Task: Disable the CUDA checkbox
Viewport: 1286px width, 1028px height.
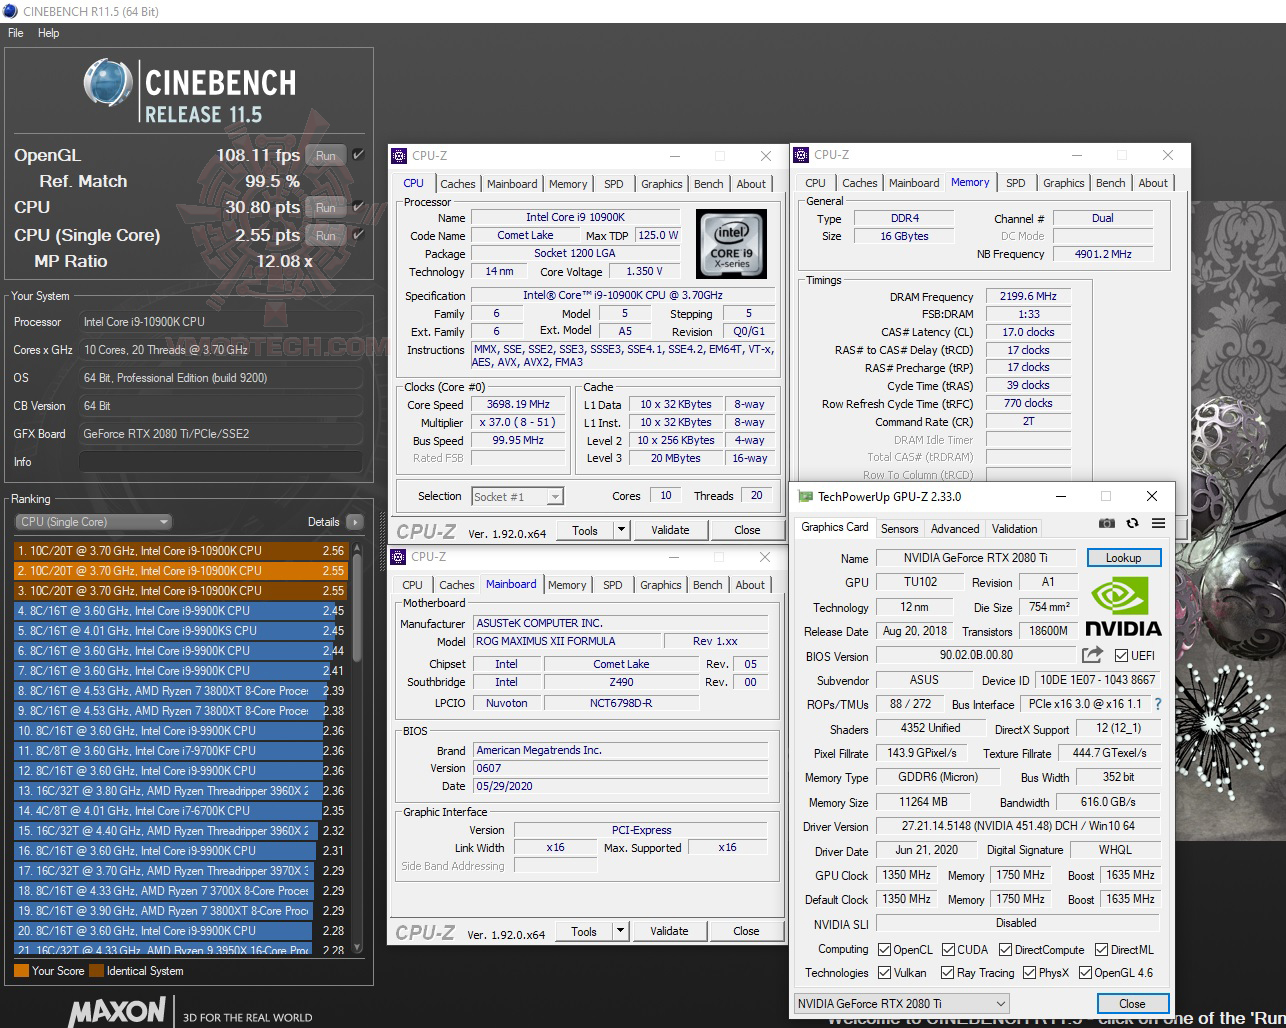Action: point(947,949)
